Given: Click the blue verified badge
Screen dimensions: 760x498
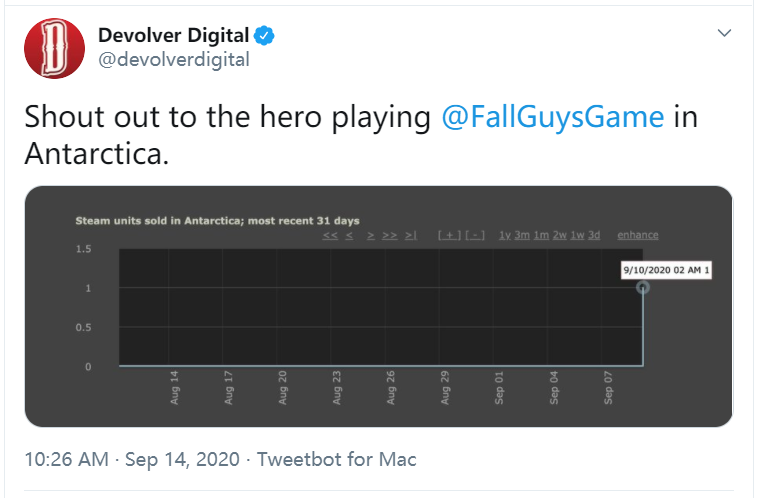Looking at the screenshot, I should (264, 37).
